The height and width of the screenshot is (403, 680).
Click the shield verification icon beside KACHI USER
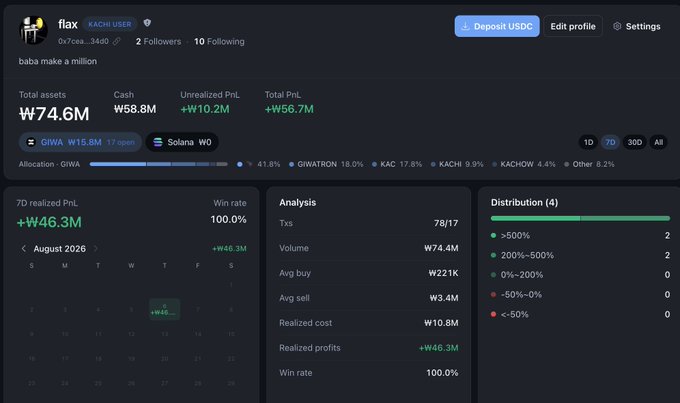coord(147,23)
